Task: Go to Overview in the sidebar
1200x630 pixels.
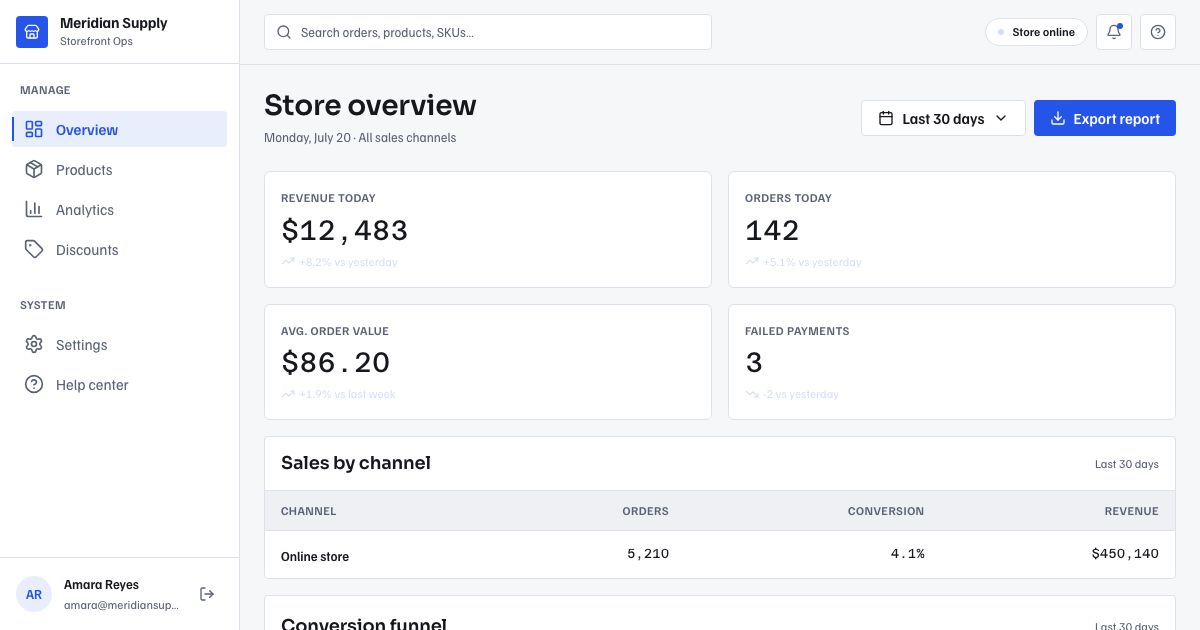Action: [x=120, y=129]
